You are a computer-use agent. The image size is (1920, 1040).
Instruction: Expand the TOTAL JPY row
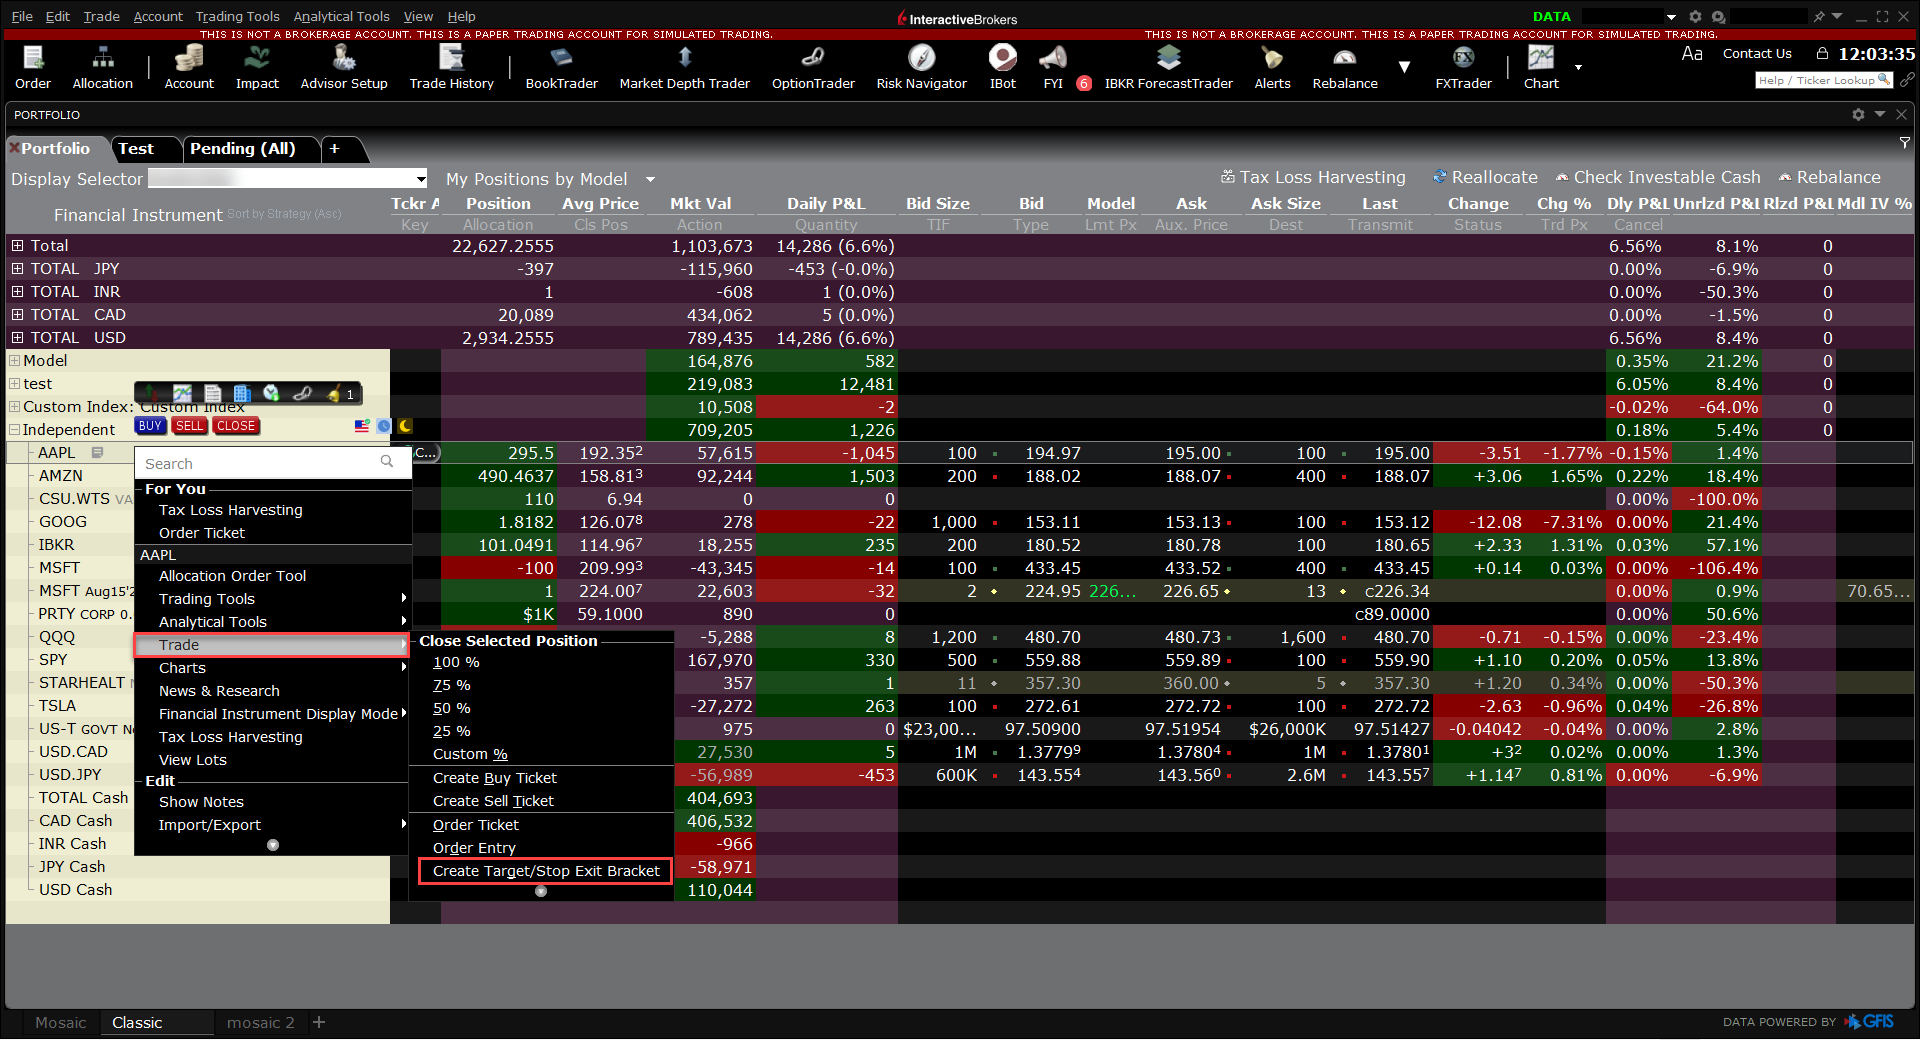[x=17, y=269]
